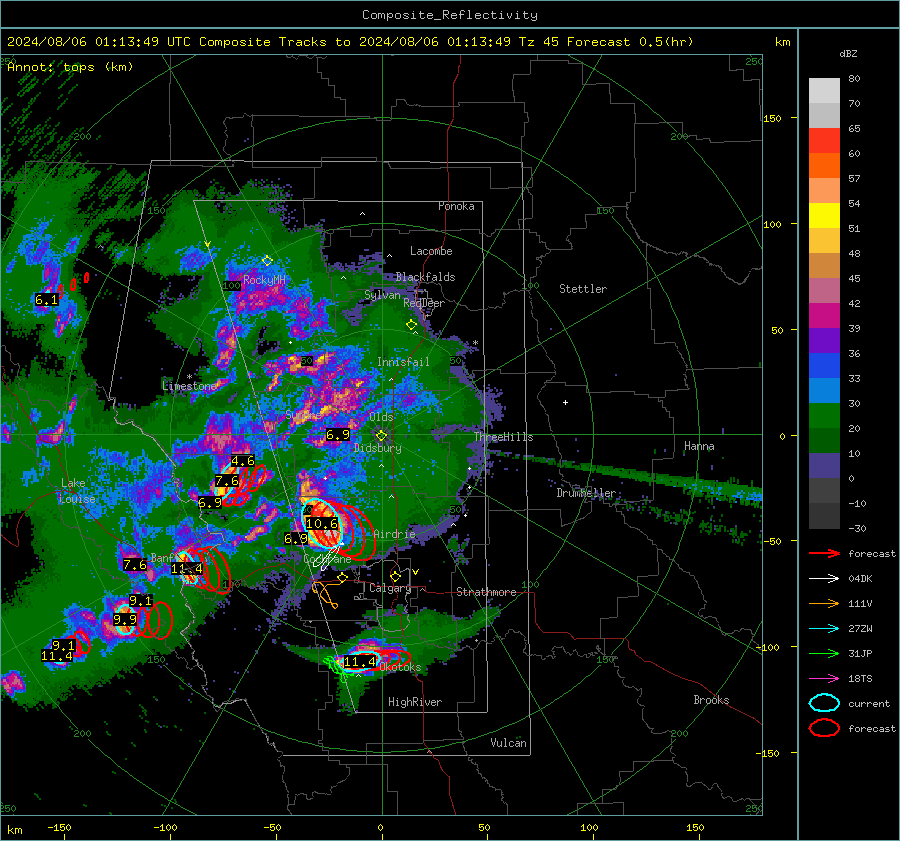
Task: Click the Ponoka town label
Action: pos(456,206)
